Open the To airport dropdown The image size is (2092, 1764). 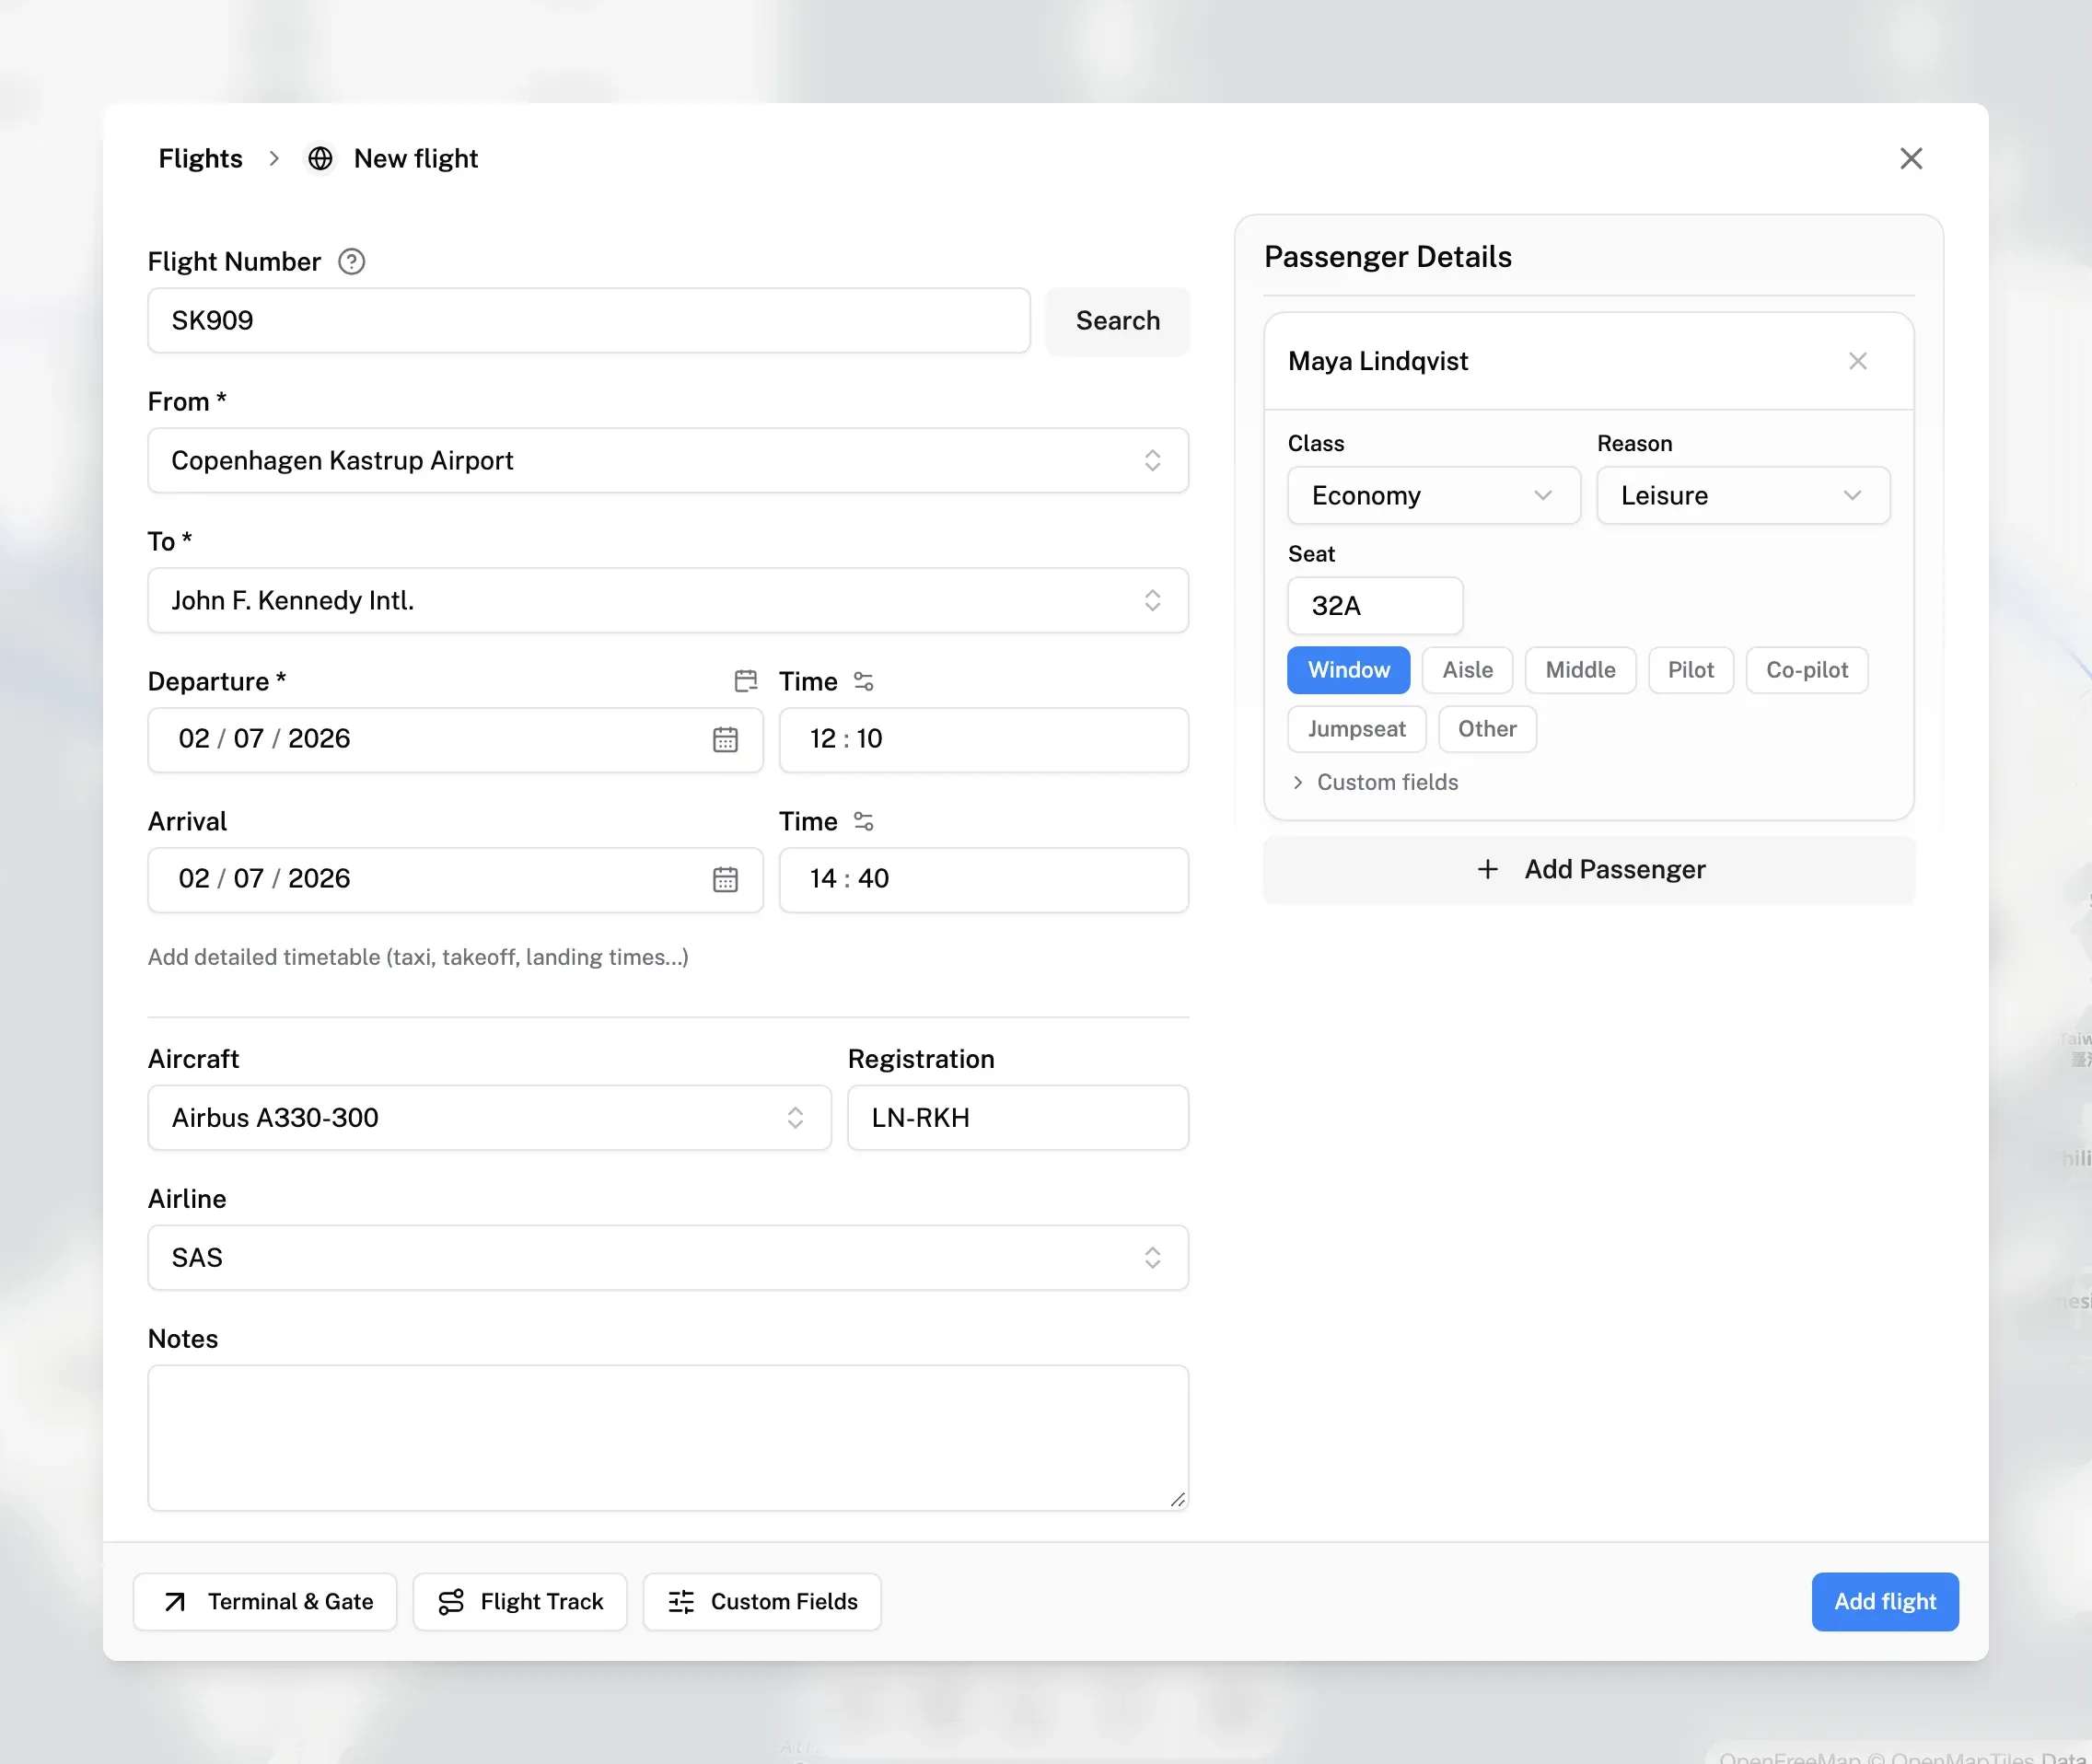(x=668, y=601)
